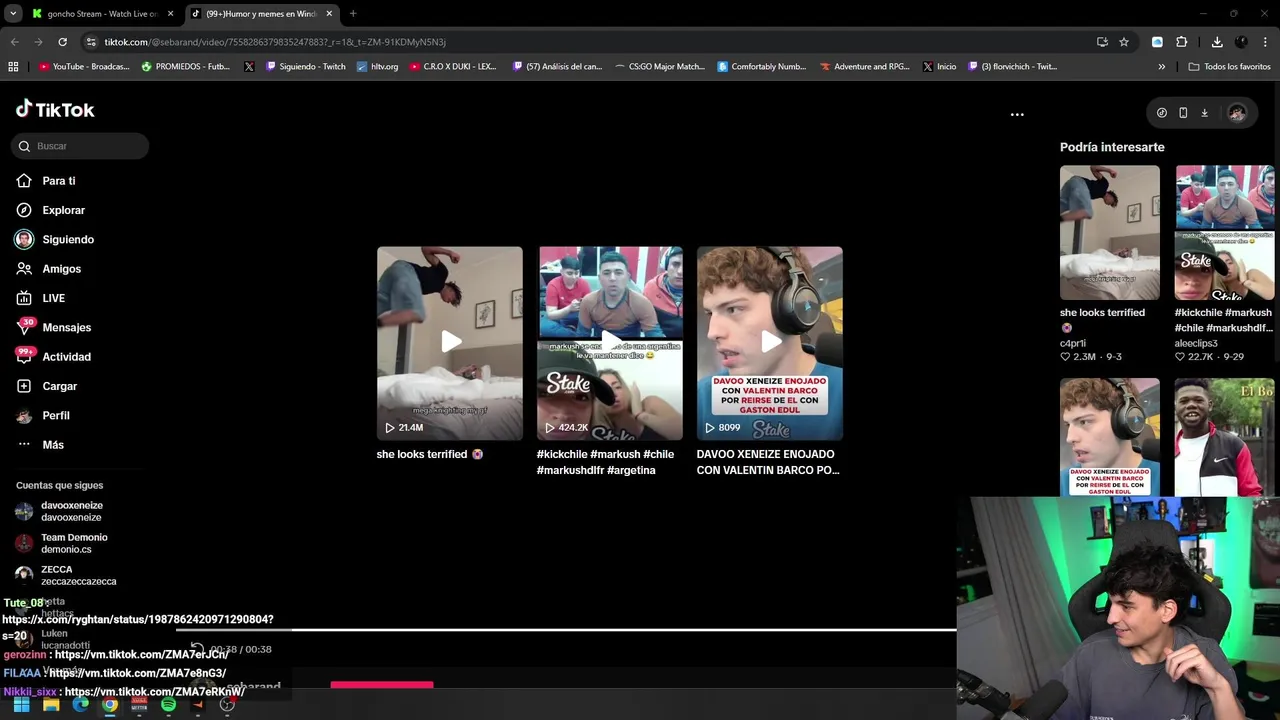Play the DAVOO XENEIZE ENOJADO center video
Image resolution: width=1280 pixels, height=720 pixels.
click(x=770, y=343)
